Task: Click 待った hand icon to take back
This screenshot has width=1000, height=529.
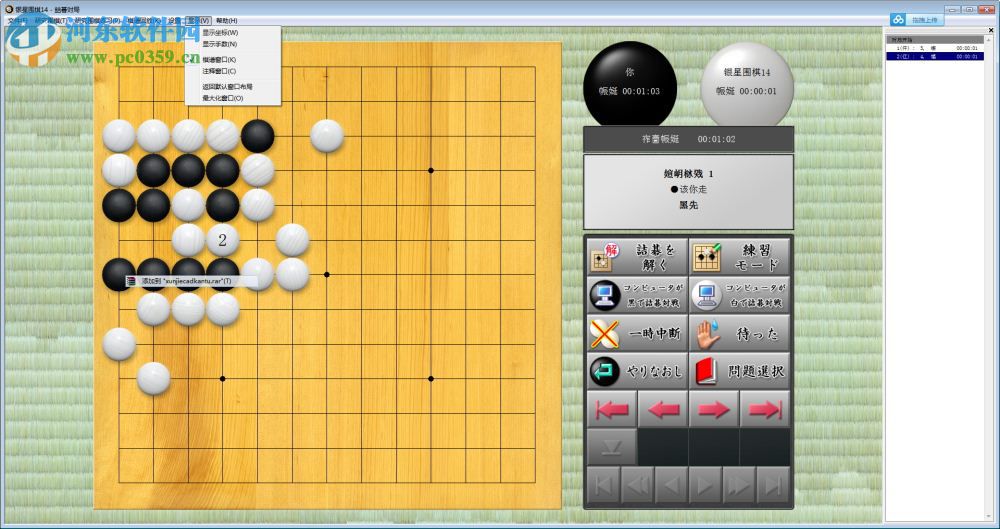Action: click(740, 333)
